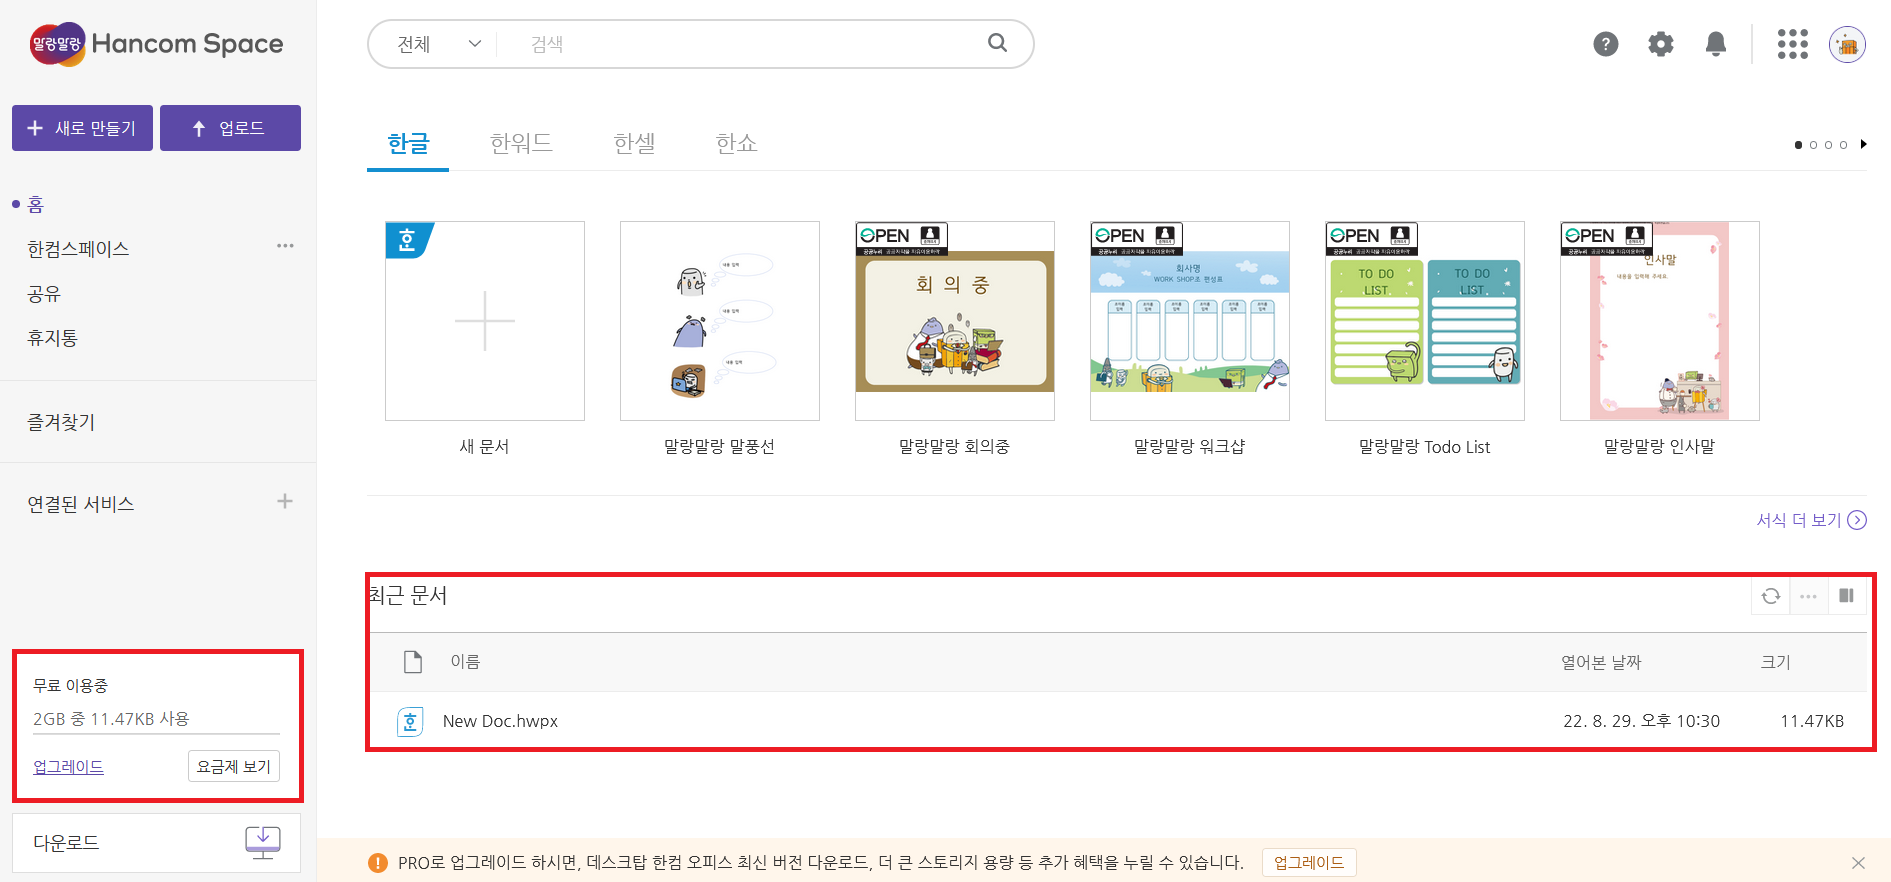Dismiss the PRO upgrade banner
1891x882 pixels.
point(1858,863)
